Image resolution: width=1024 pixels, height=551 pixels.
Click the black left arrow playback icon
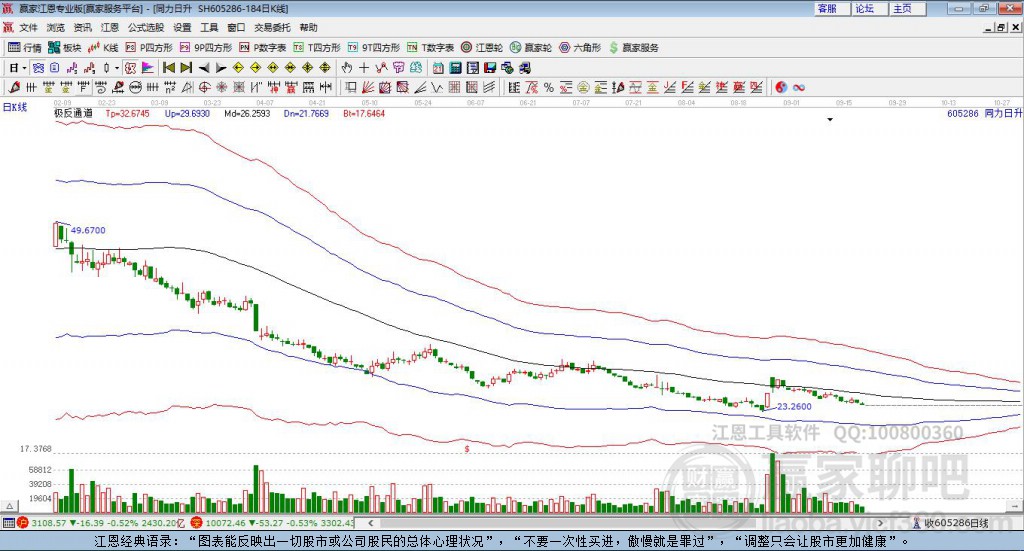204,68
